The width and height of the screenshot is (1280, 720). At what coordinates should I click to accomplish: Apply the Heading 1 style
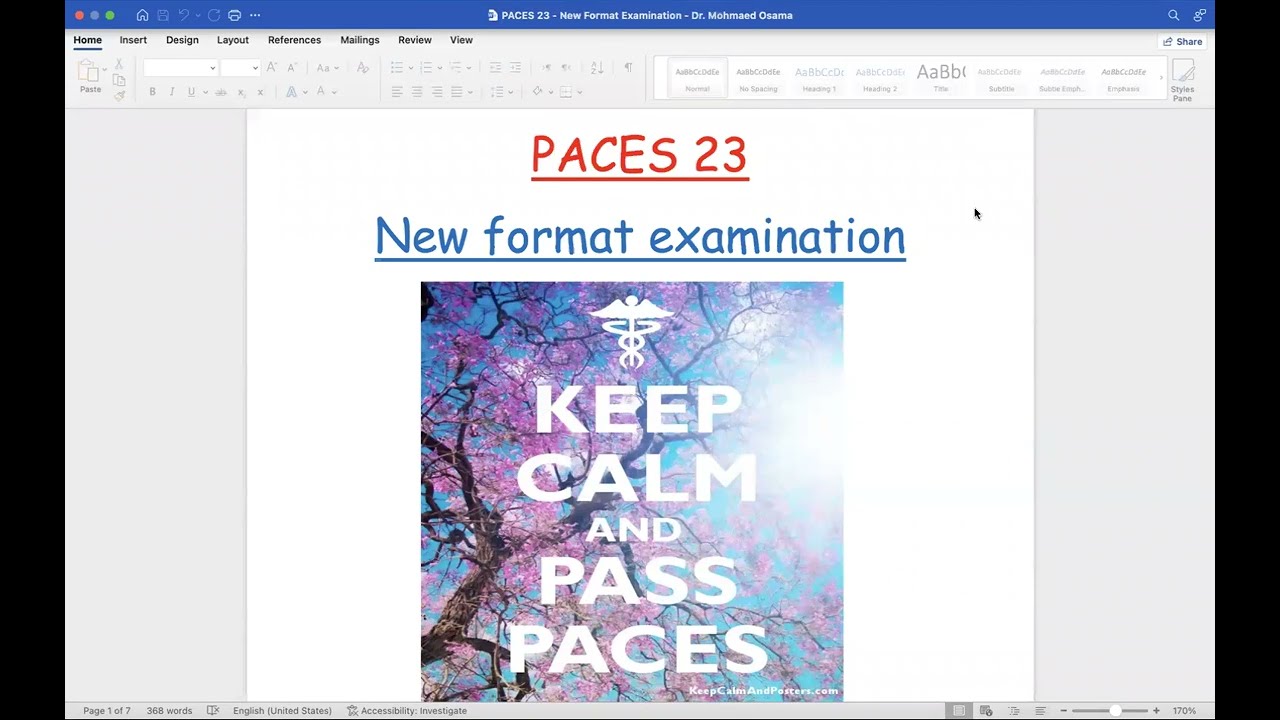click(x=819, y=78)
